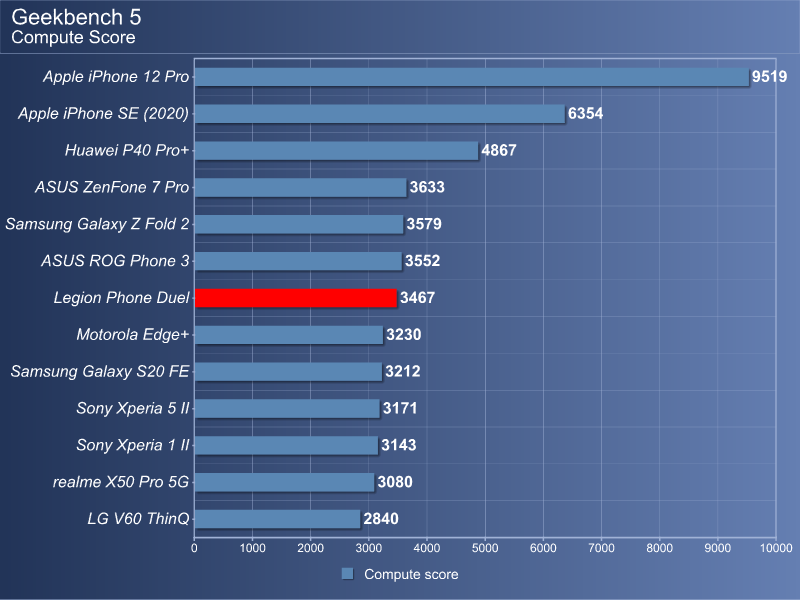The height and width of the screenshot is (600, 800).
Task: Click the Apple iPhone 12 Pro bar
Action: 471,77
